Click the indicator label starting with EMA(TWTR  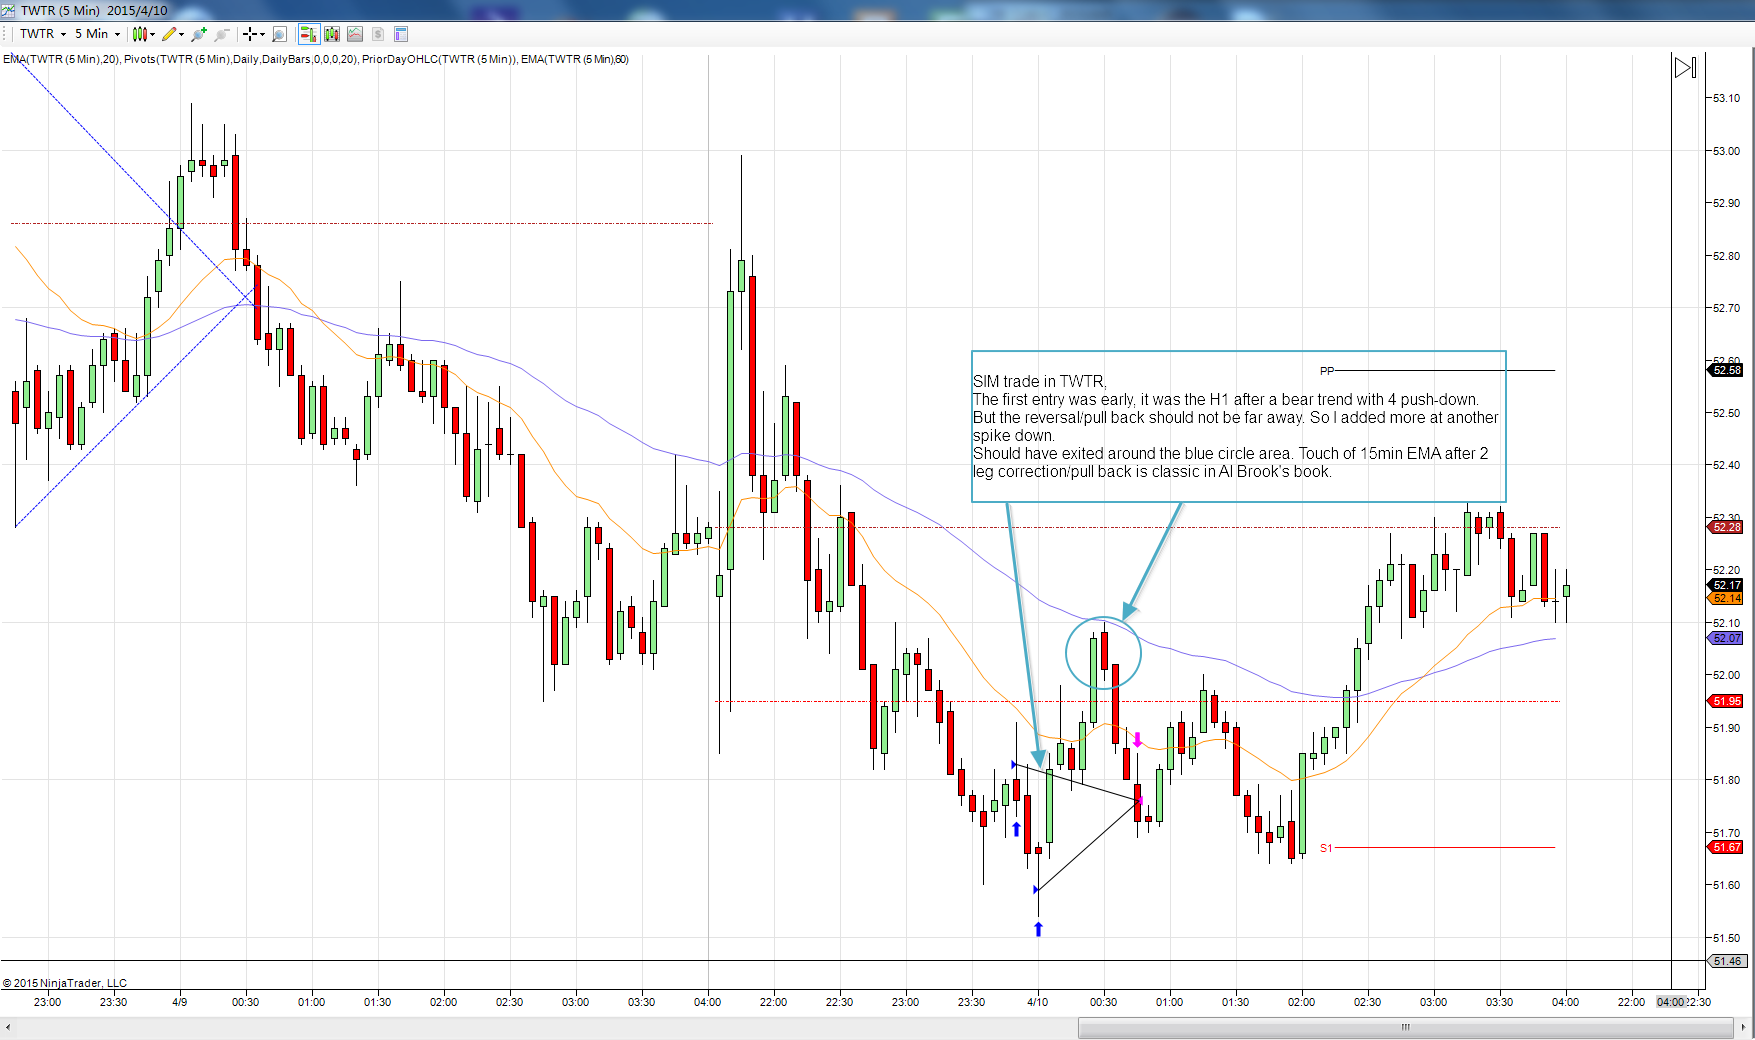316,59
